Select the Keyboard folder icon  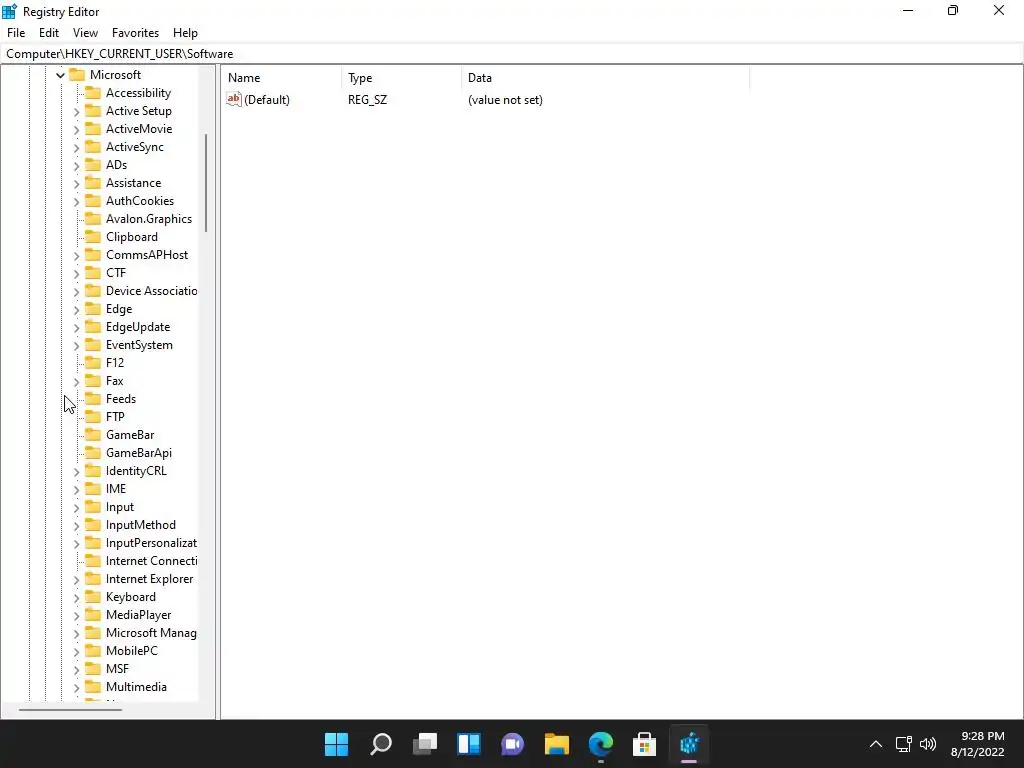tap(93, 597)
